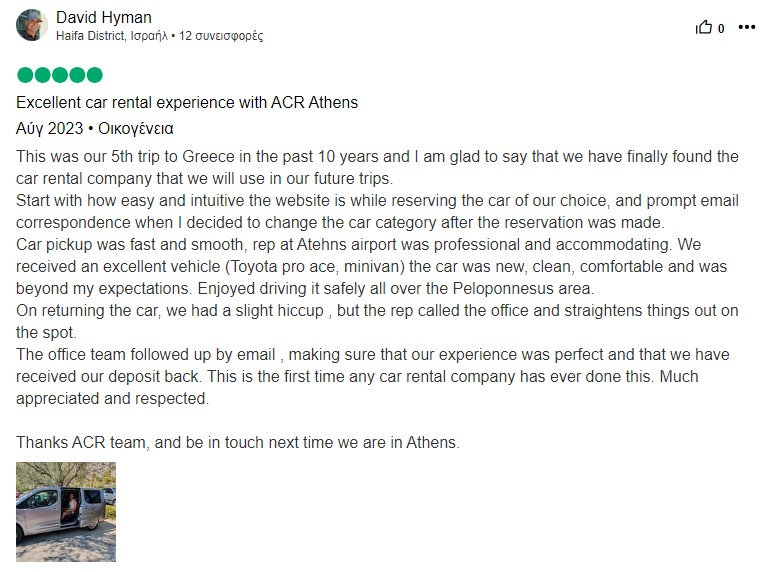Click the Αύγ 2023 review date
Screen dimensions: 772x572
[x=49, y=128]
